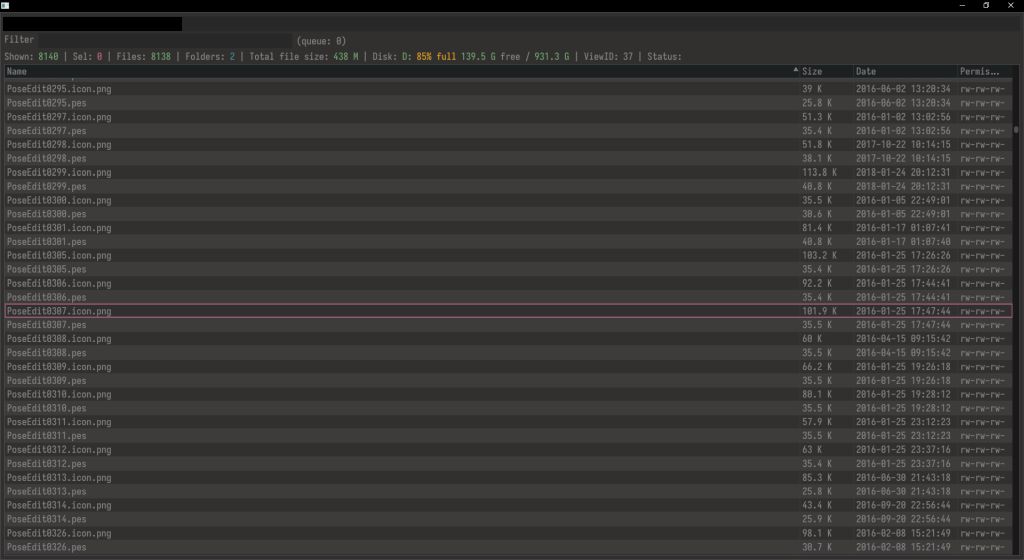Select file PoseEdit0297.icon.png
The image size is (1024, 560).
[x=508, y=117]
